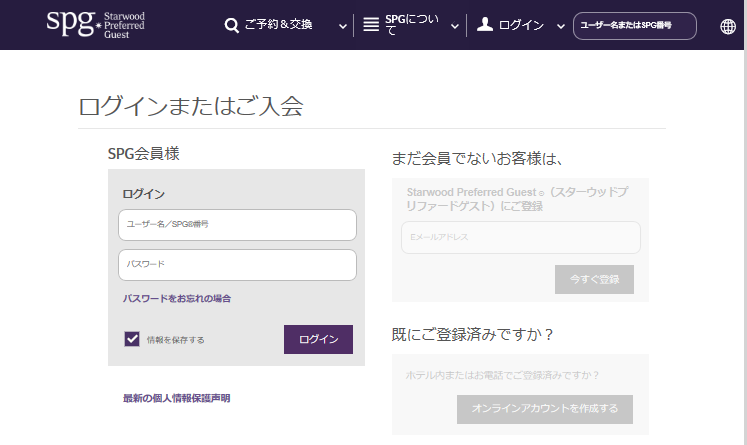This screenshot has width=747, height=445.
Task: Click the 既にご登録済みですか？ heading
Action: pos(473,334)
